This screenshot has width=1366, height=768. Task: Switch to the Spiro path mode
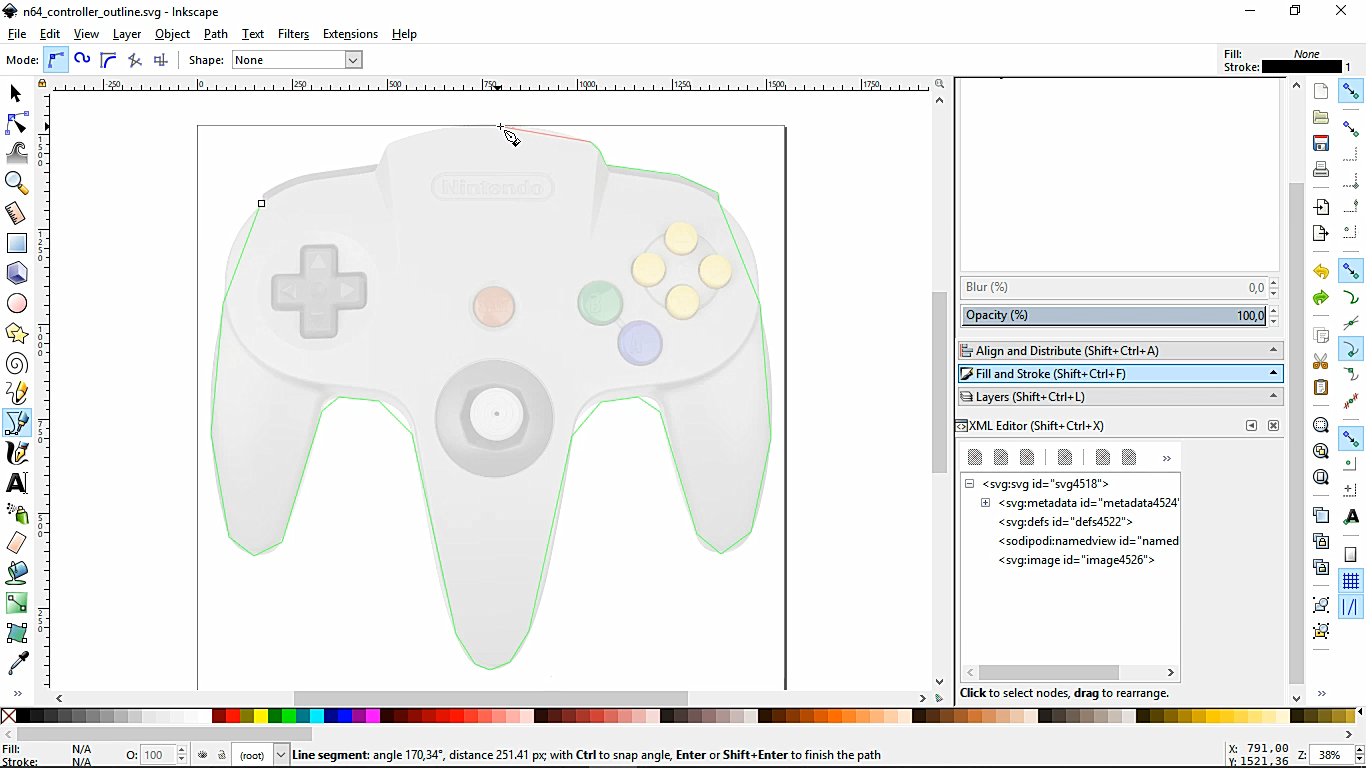click(81, 60)
